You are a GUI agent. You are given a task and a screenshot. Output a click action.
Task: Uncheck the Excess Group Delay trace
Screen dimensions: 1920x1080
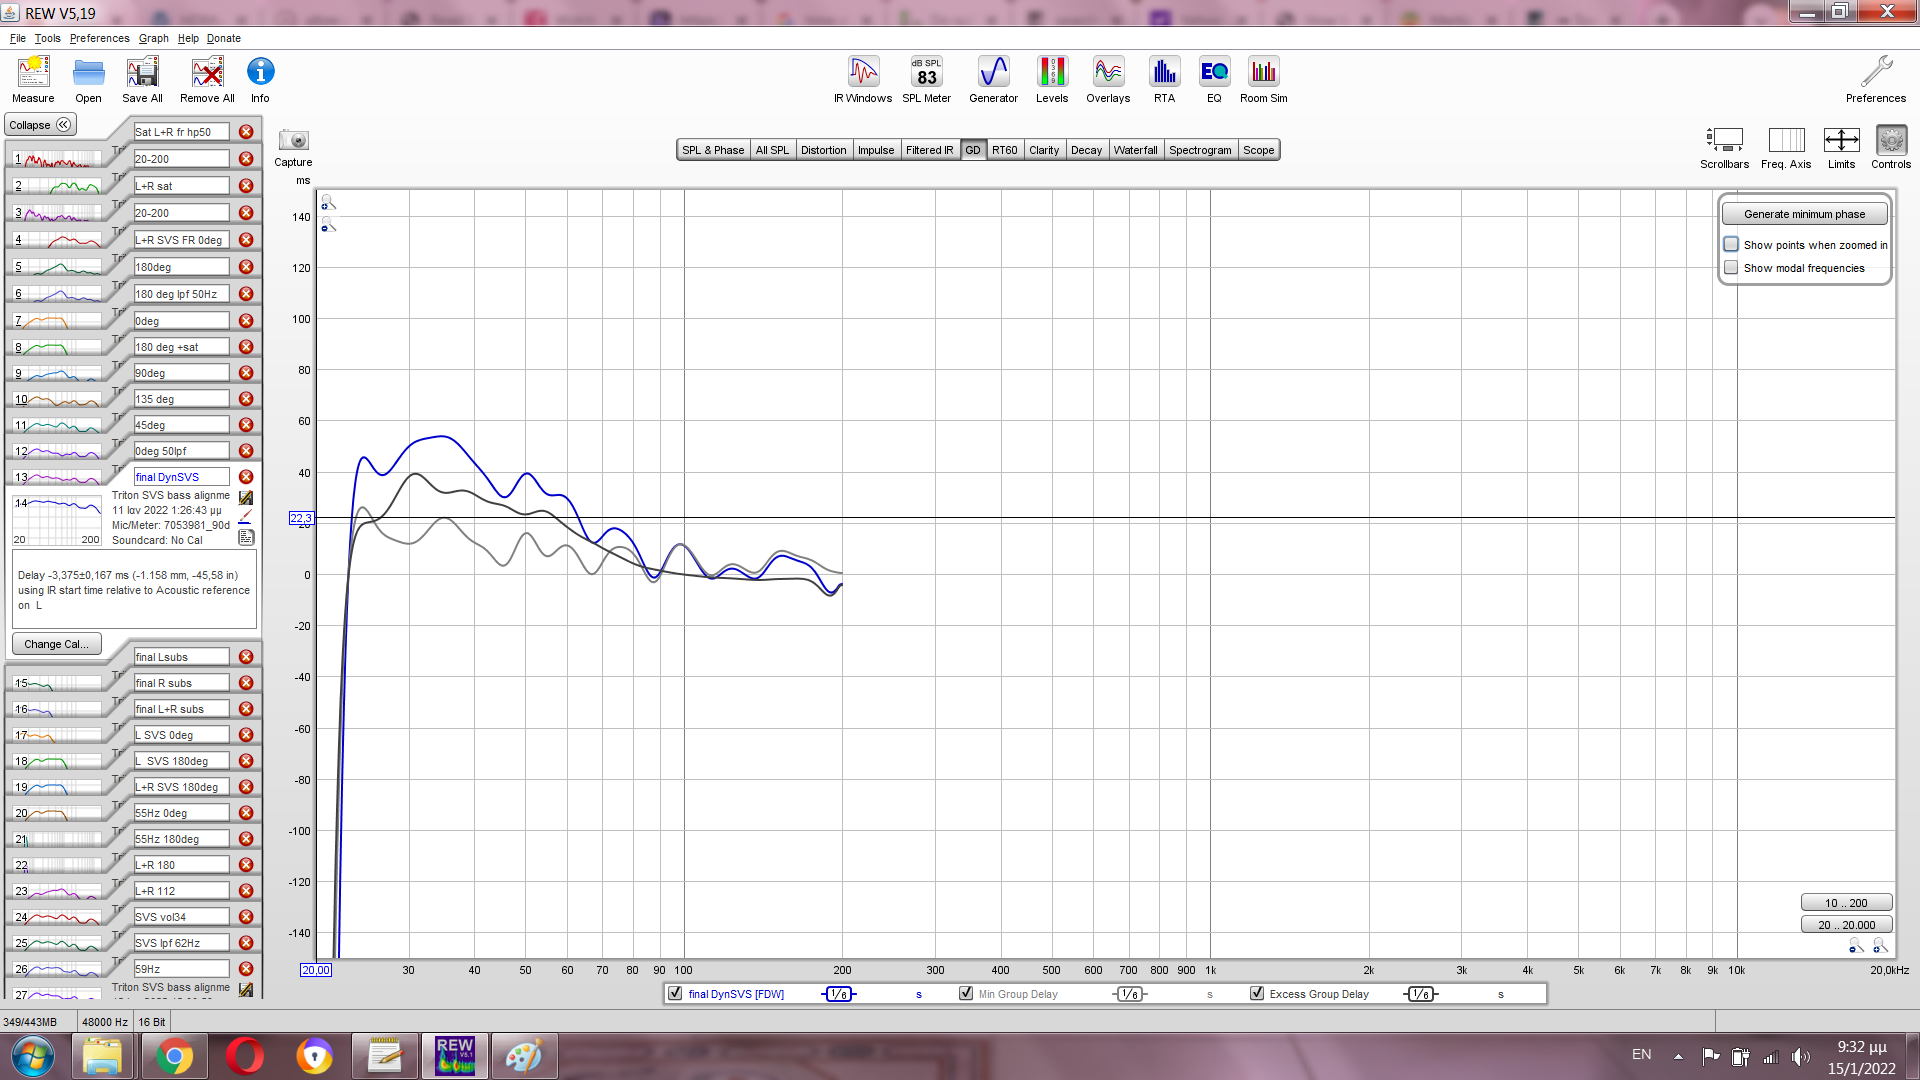[1257, 994]
